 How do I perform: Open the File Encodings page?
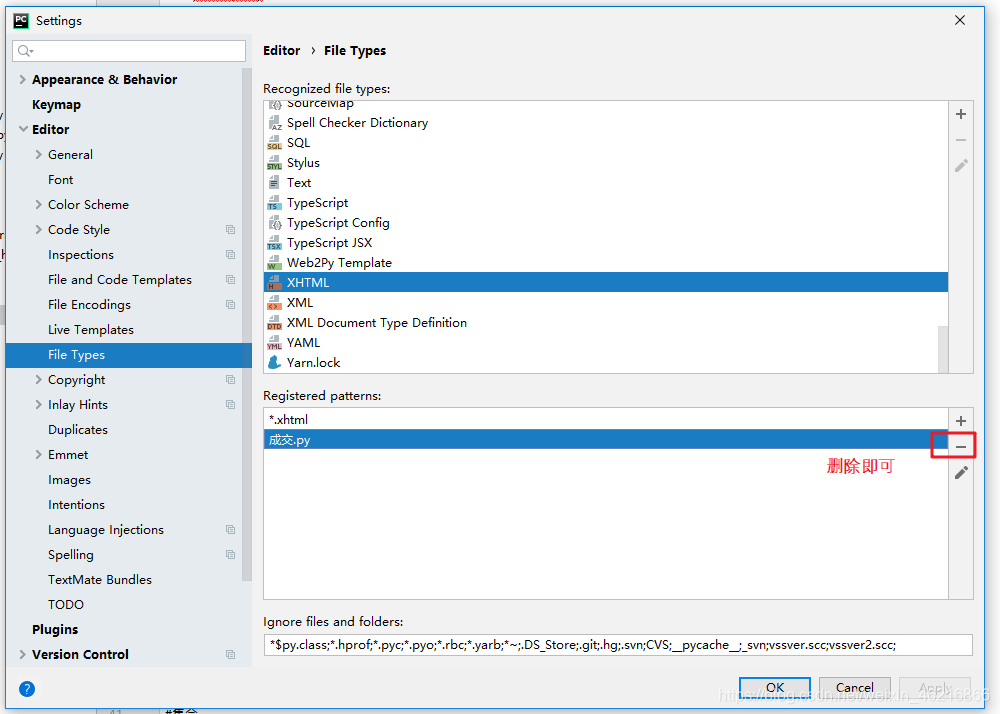(x=89, y=305)
